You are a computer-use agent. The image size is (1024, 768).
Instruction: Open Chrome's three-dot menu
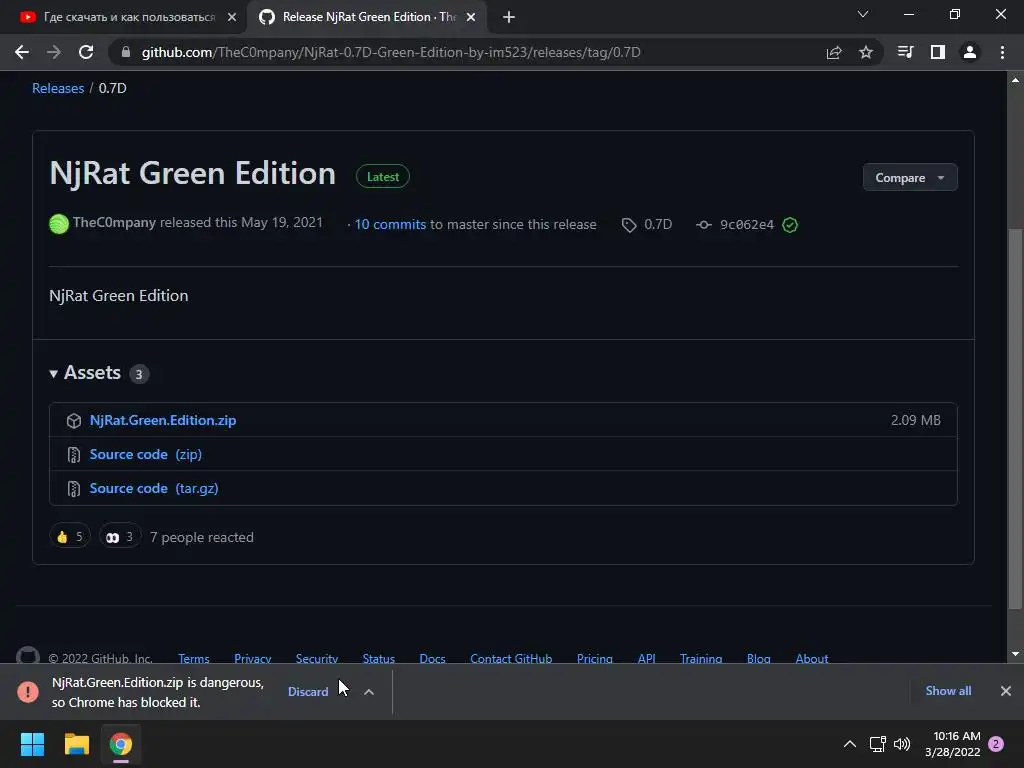(x=1002, y=52)
